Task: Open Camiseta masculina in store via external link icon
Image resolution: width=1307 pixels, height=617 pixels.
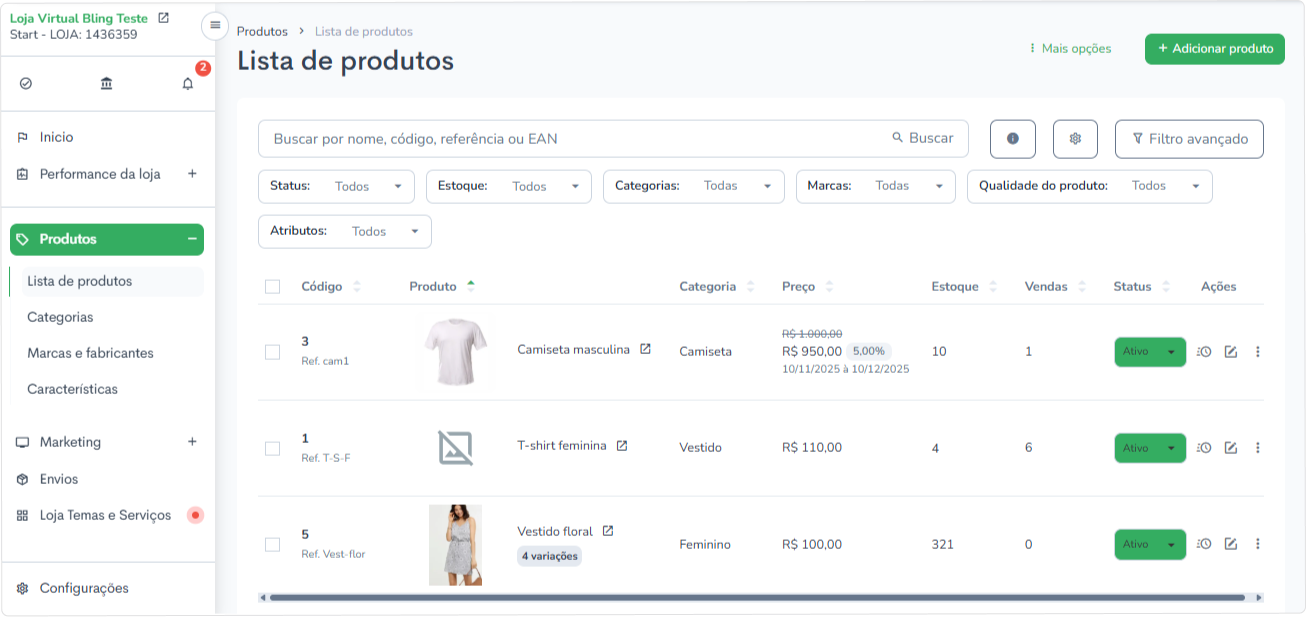Action: [645, 349]
